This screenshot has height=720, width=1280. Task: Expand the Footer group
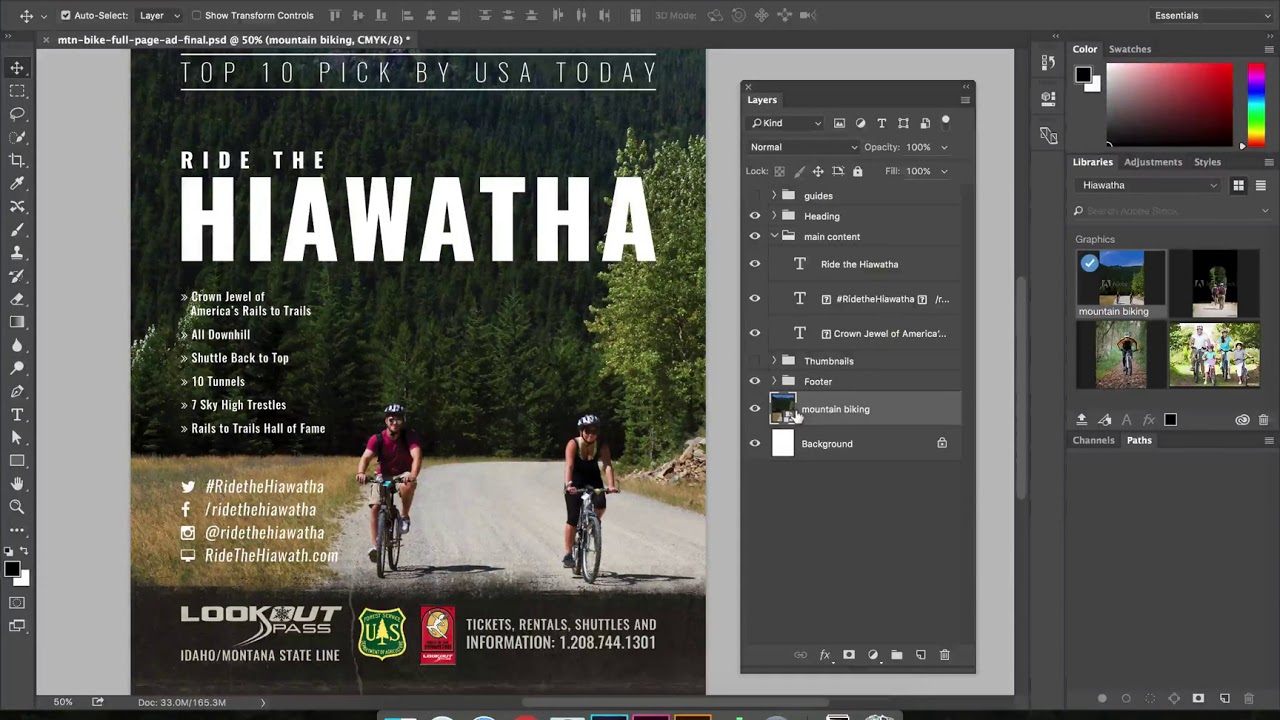pos(773,381)
